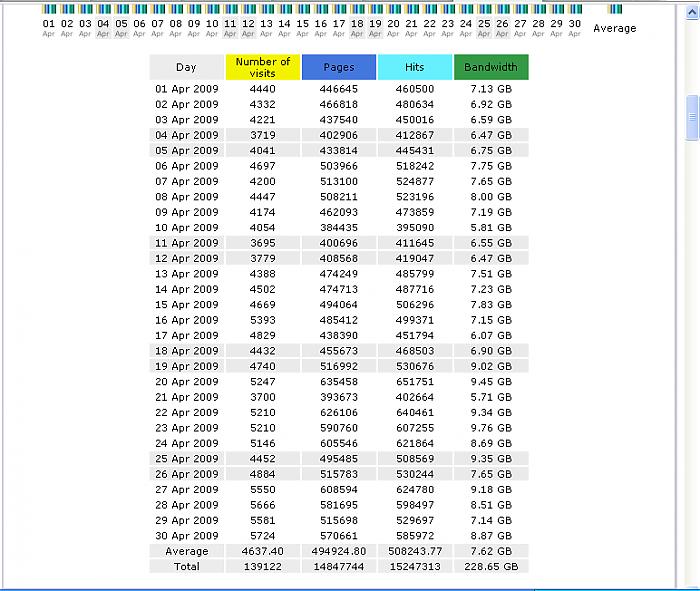The image size is (700, 591).
Task: Click the vertical scrollbar thumb
Action: pyautogui.click(x=692, y=117)
